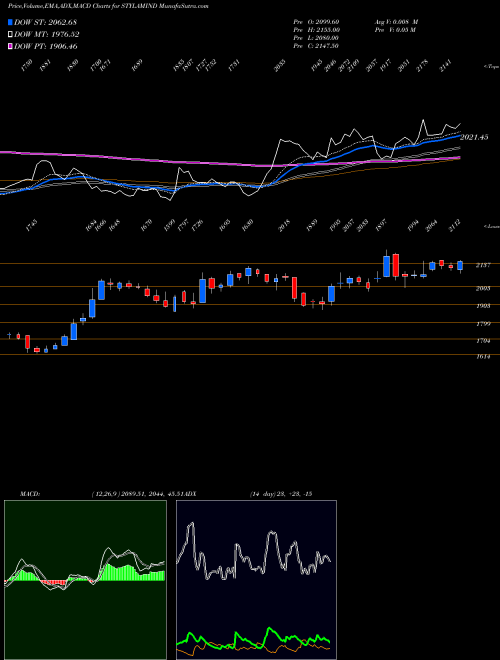This screenshot has height=660, width=500.
Task: Click the '<Tops' label beside the top values
Action: tap(491, 67)
